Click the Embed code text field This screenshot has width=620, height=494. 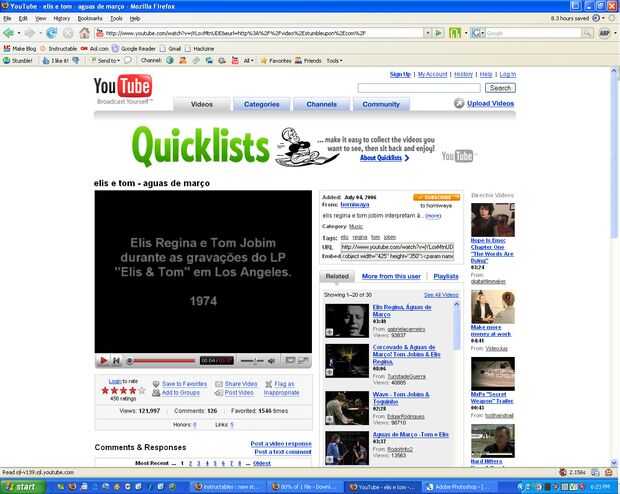pyautogui.click(x=397, y=256)
